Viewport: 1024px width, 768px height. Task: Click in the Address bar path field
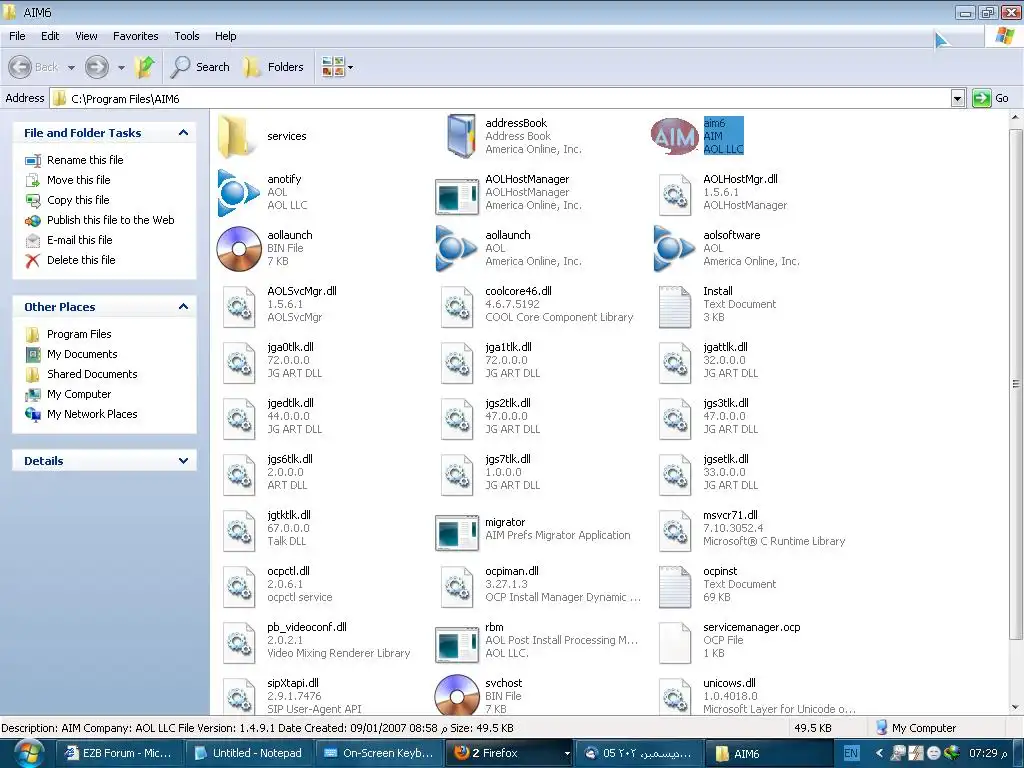(x=500, y=99)
